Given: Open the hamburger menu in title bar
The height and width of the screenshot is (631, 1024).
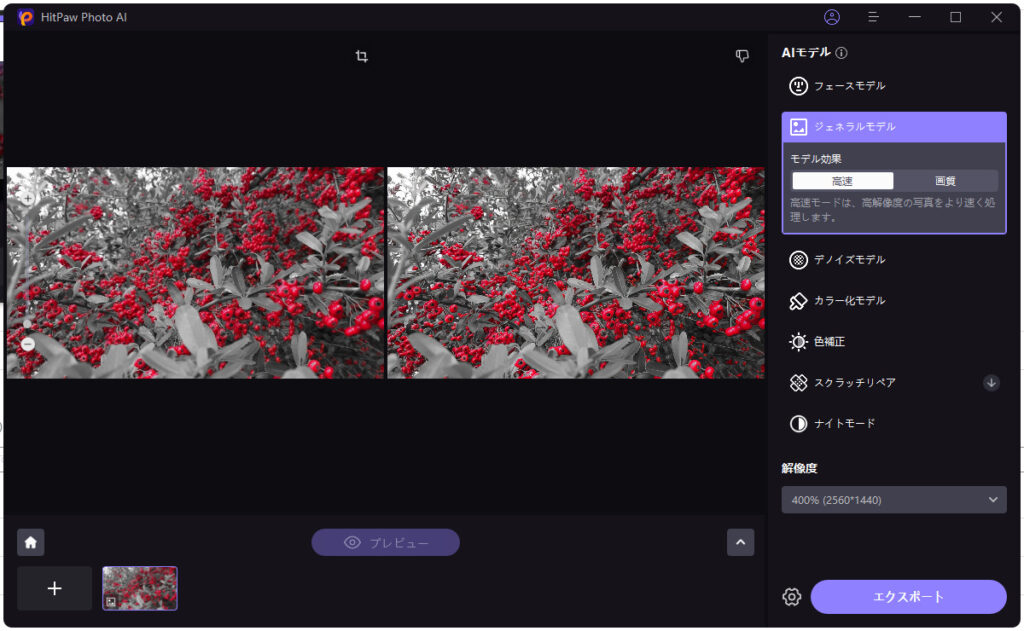Looking at the screenshot, I should pos(873,17).
